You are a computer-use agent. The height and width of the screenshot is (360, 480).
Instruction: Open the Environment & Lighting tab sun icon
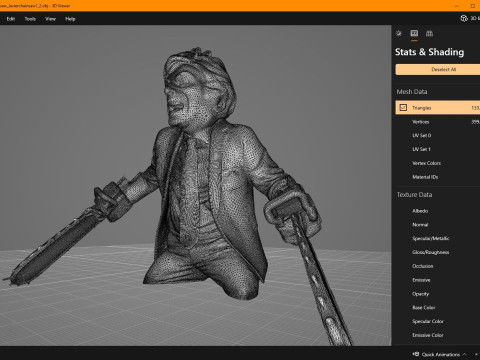(399, 33)
